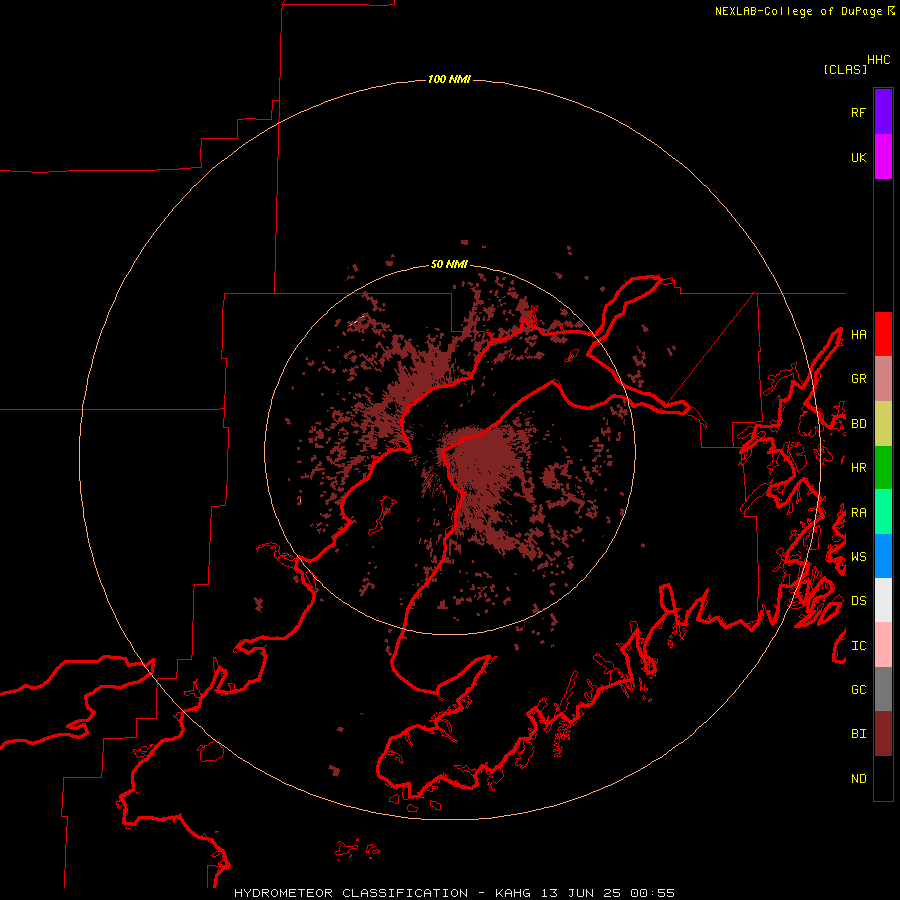This screenshot has width=900, height=900.
Task: Click the GC gray legend swatch
Action: (883, 689)
